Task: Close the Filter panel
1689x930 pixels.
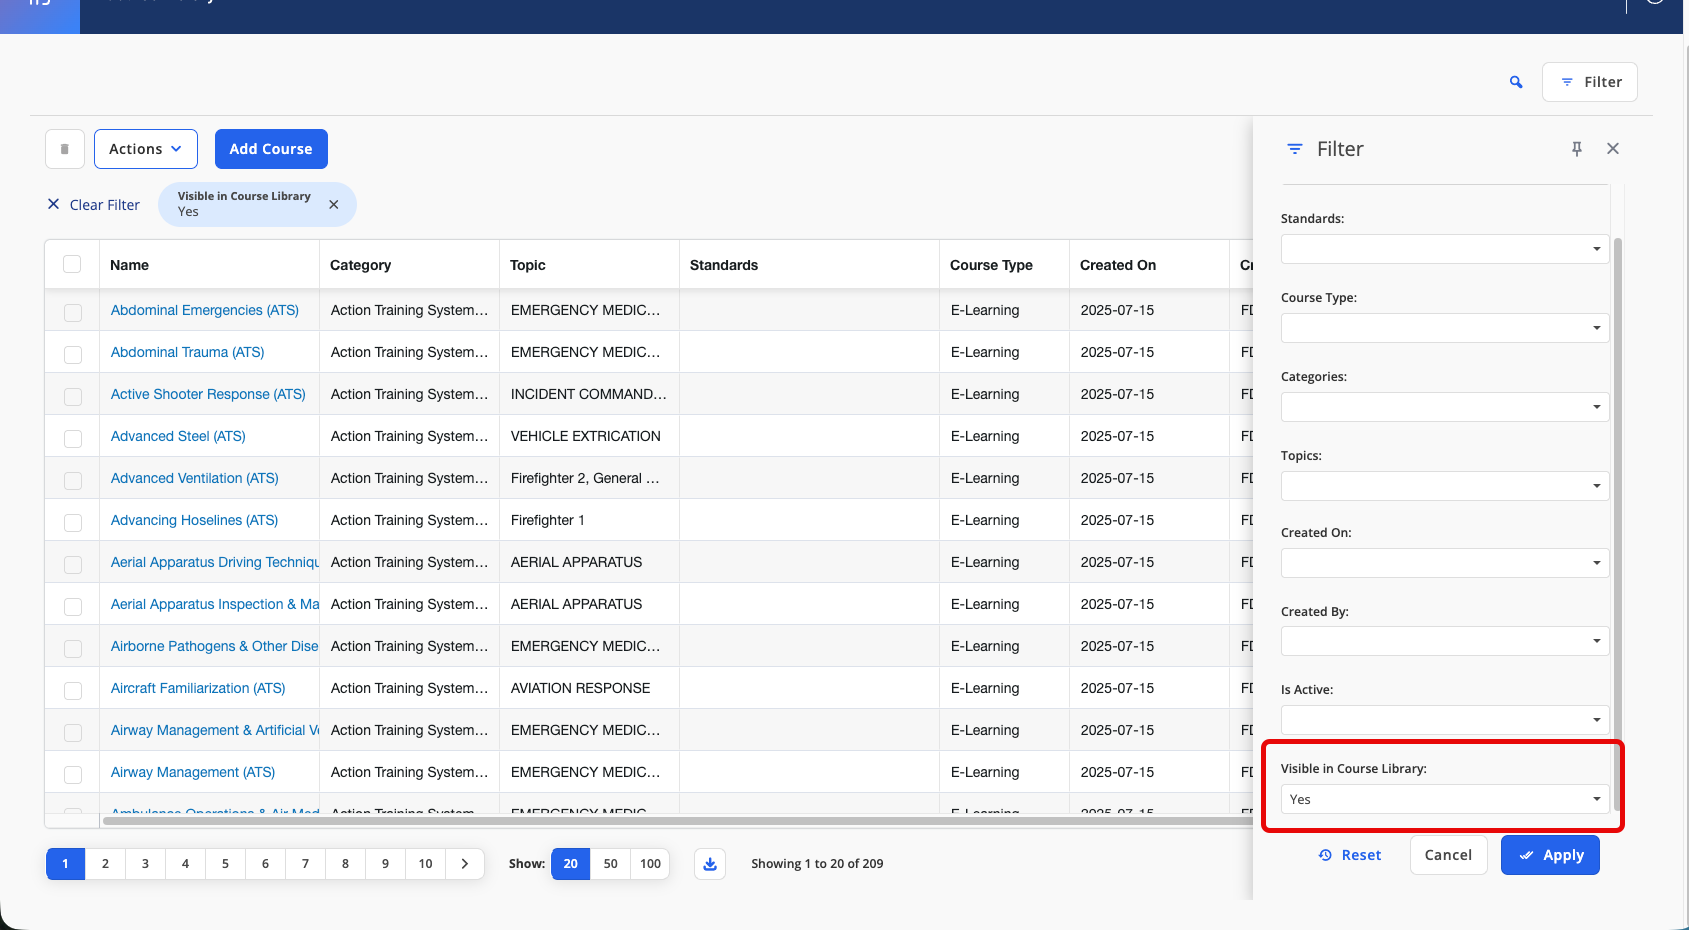Action: 1613,149
